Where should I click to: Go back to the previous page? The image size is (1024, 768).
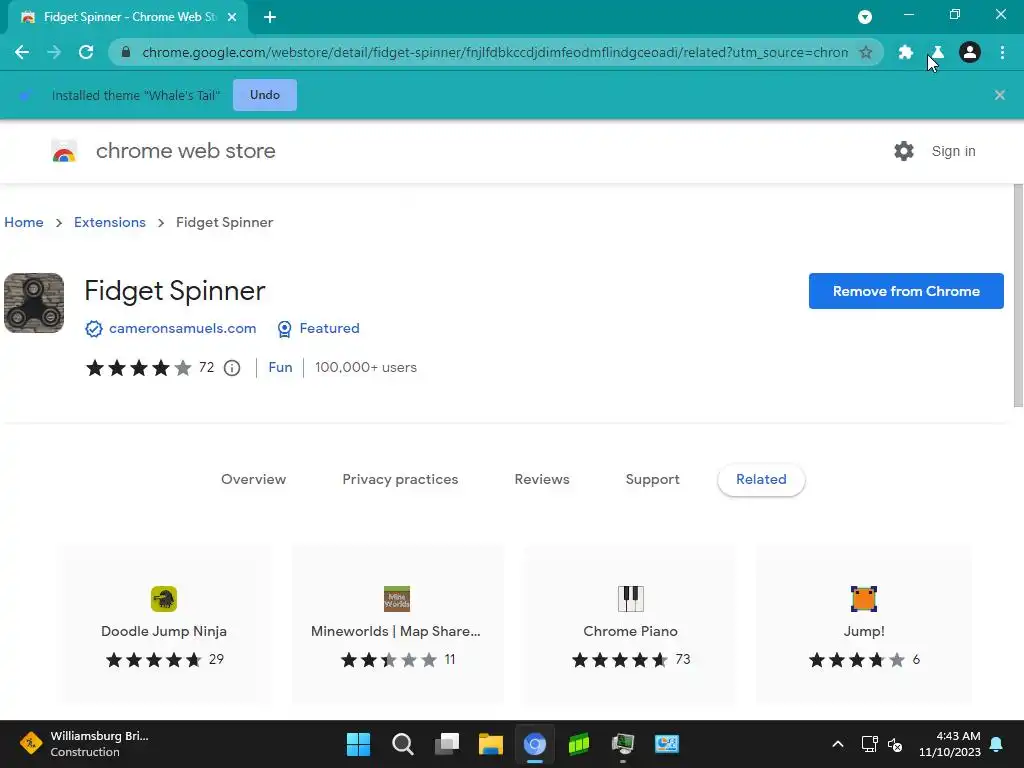pyautogui.click(x=22, y=52)
